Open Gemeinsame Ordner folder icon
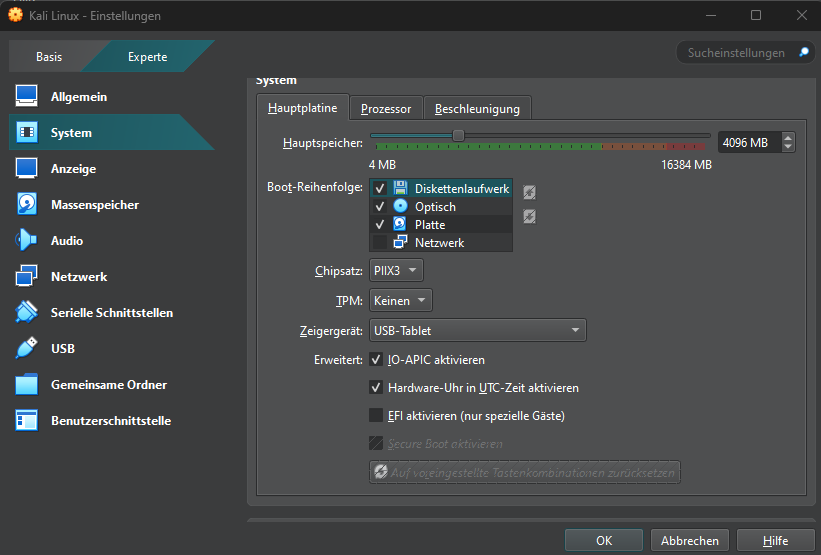The width and height of the screenshot is (821, 555). tap(27, 385)
